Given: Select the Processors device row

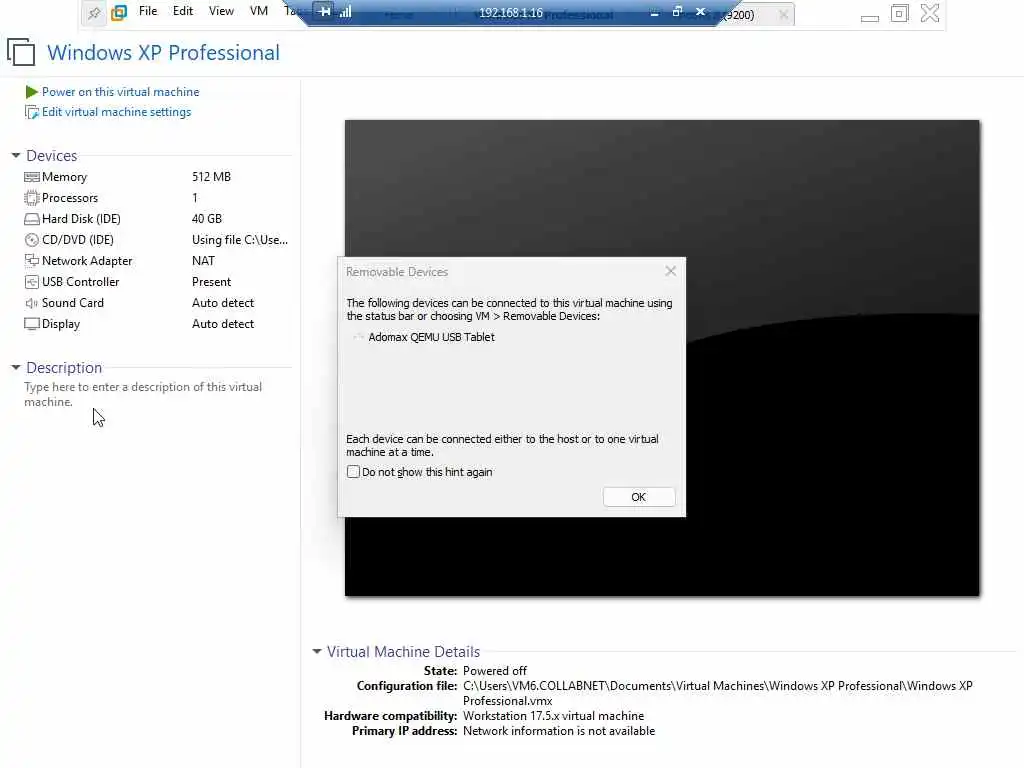Looking at the screenshot, I should coord(157,198).
